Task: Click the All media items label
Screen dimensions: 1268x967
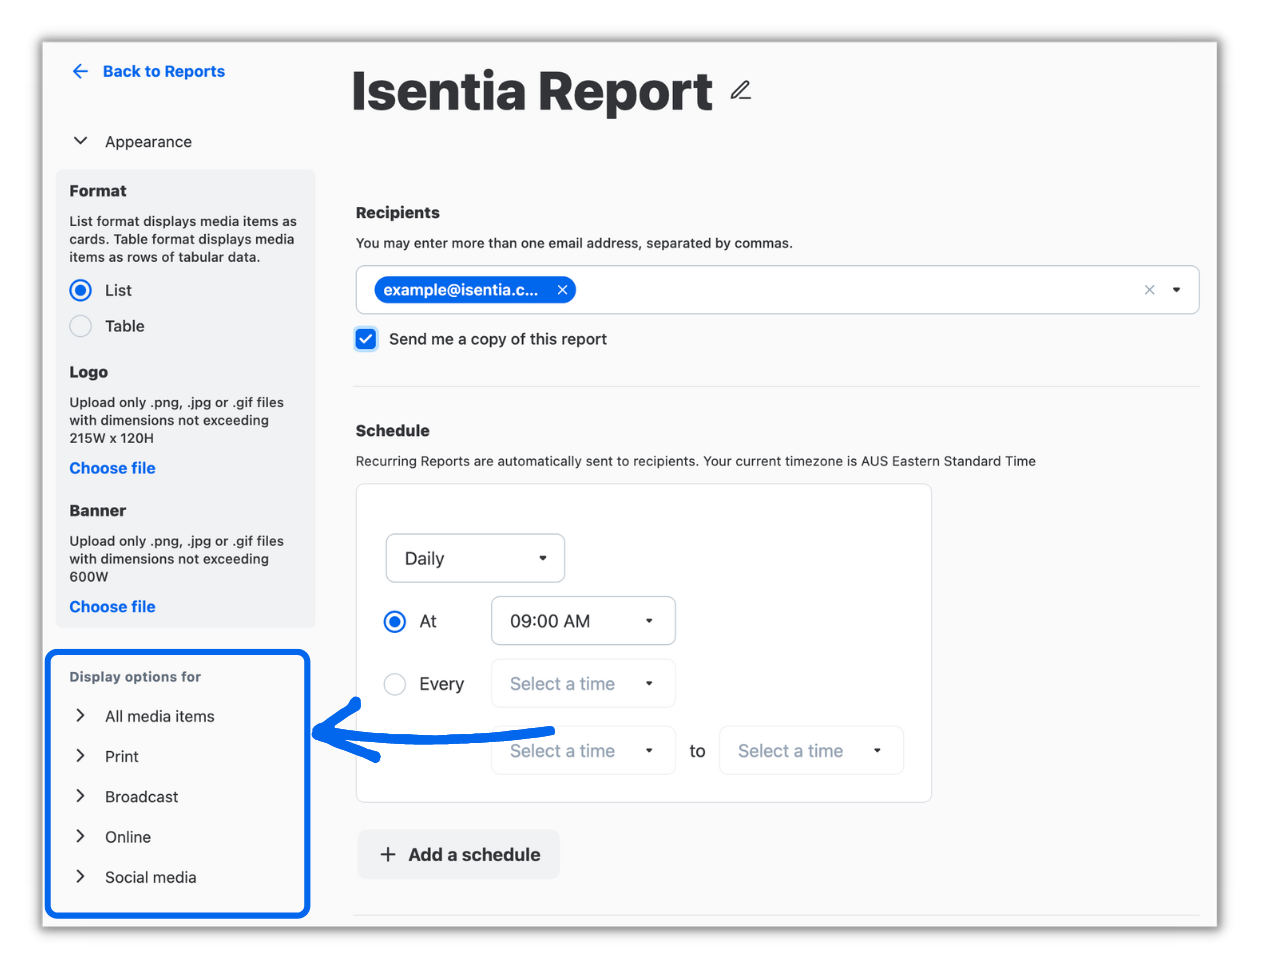Action: [x=160, y=716]
